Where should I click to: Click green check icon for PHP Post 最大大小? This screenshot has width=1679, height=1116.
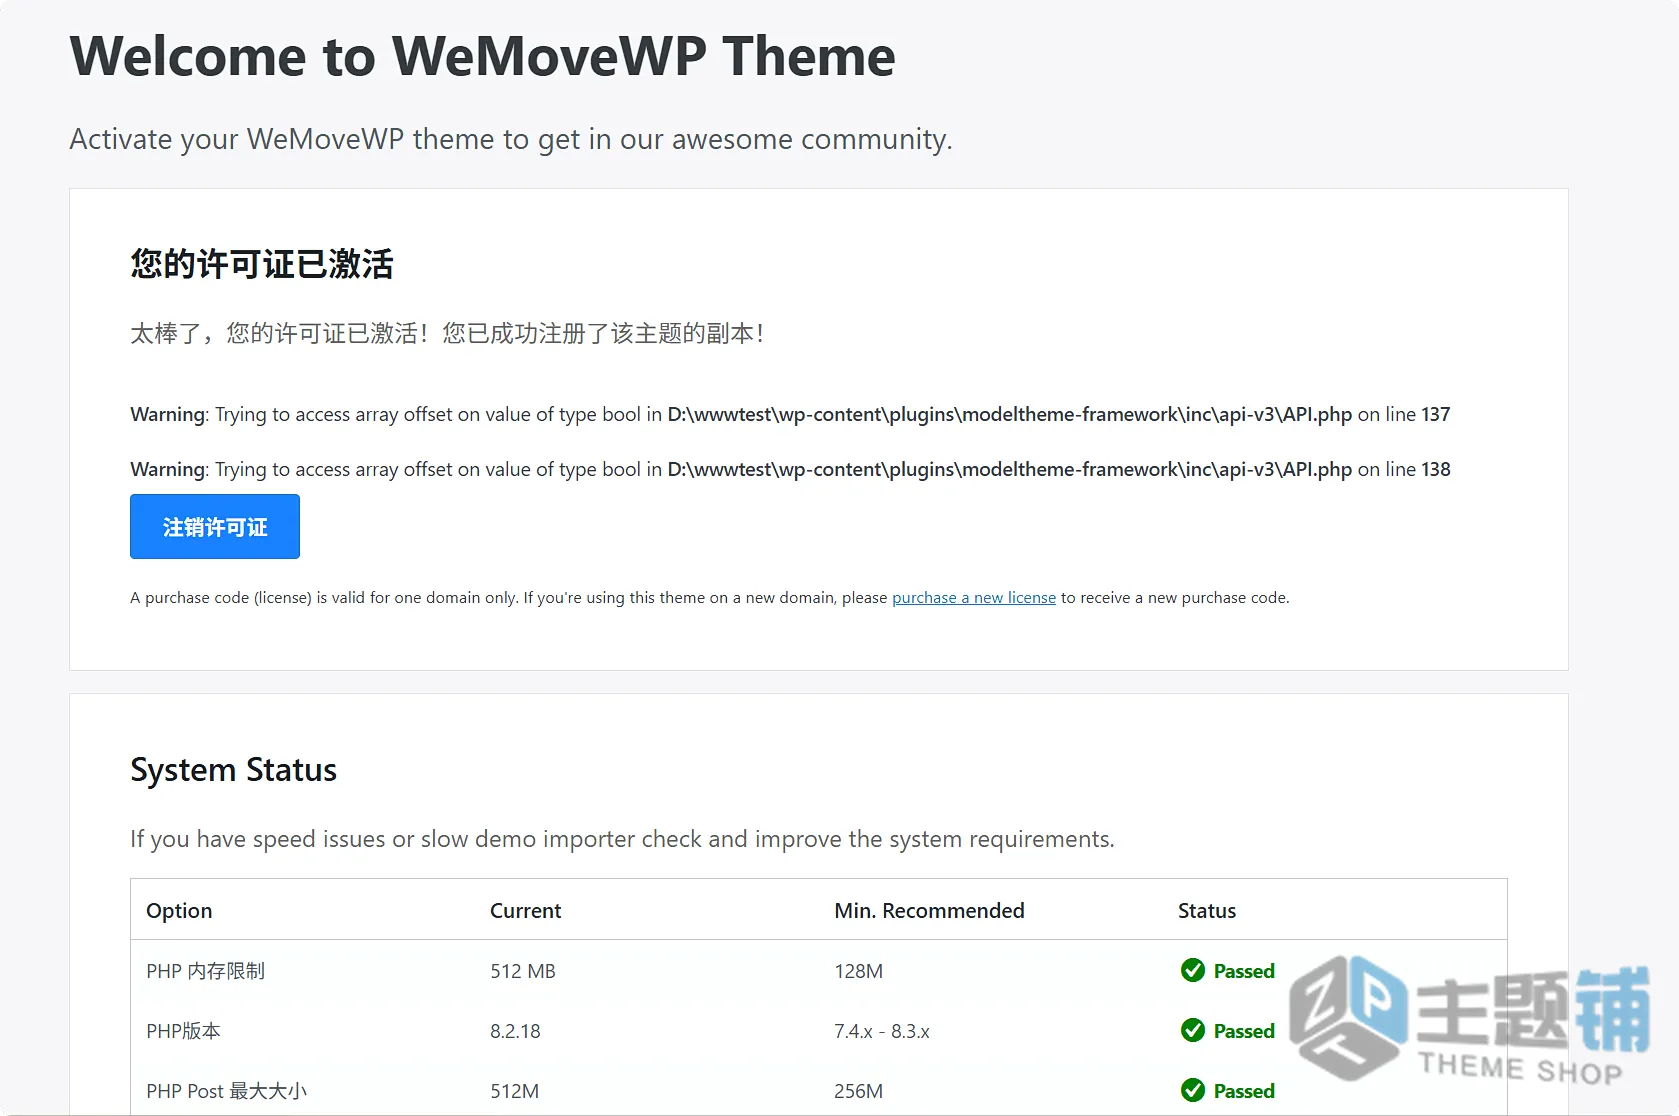tap(1192, 1090)
